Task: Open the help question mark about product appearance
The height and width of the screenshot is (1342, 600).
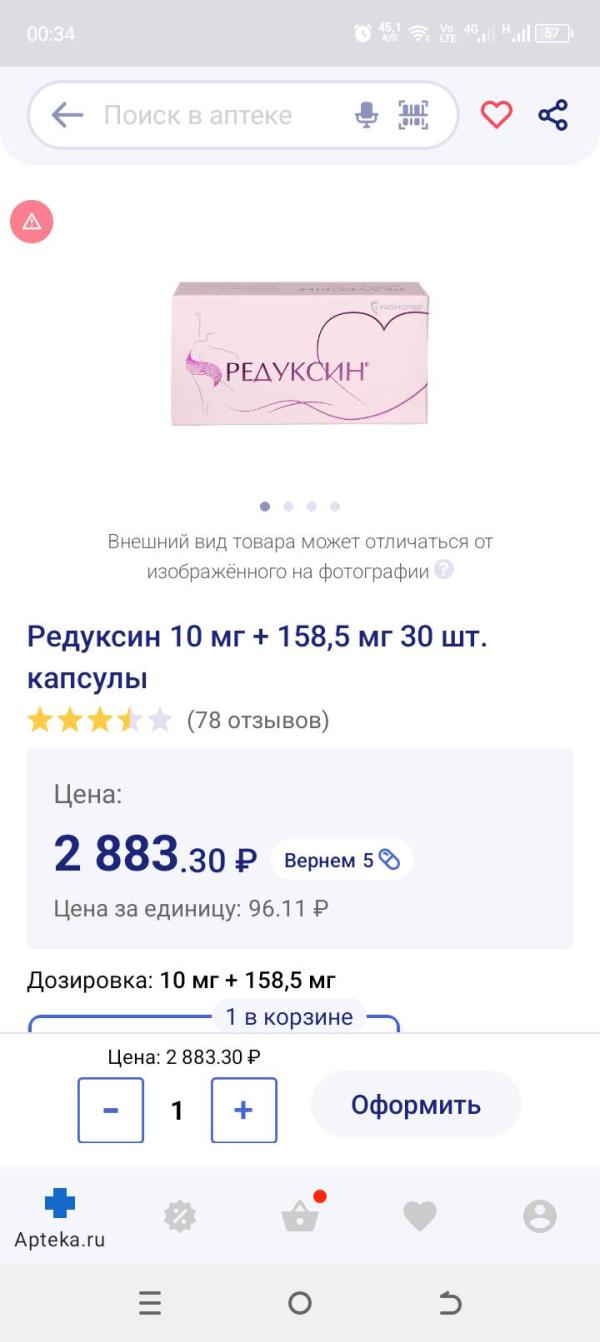Action: [444, 571]
